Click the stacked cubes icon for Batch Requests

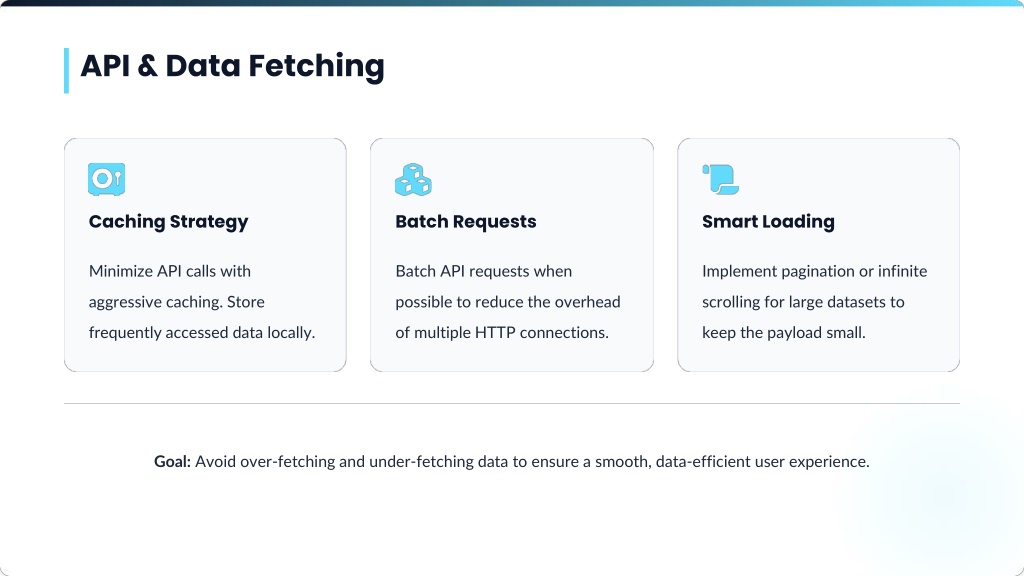pos(413,179)
